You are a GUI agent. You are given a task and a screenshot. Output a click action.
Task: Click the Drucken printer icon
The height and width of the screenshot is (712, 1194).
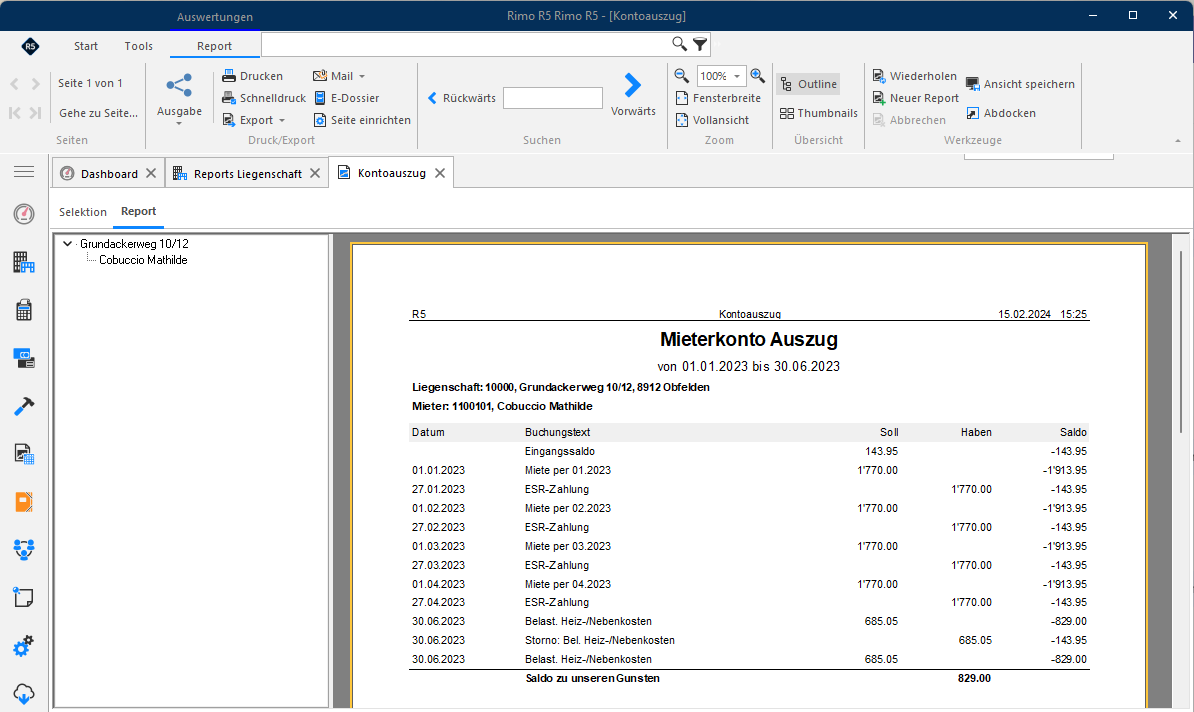pyautogui.click(x=228, y=76)
